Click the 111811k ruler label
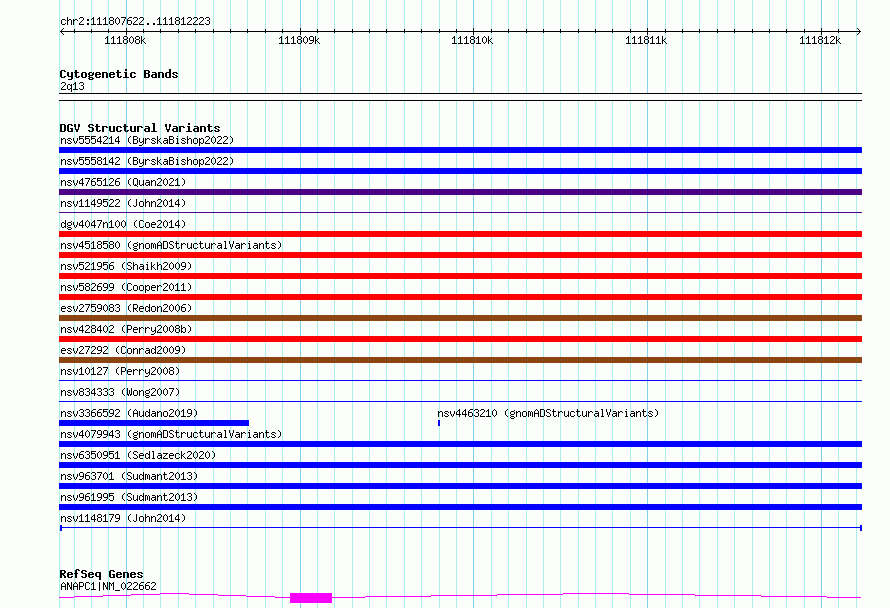Viewport: 890px width, 608px height. [646, 40]
